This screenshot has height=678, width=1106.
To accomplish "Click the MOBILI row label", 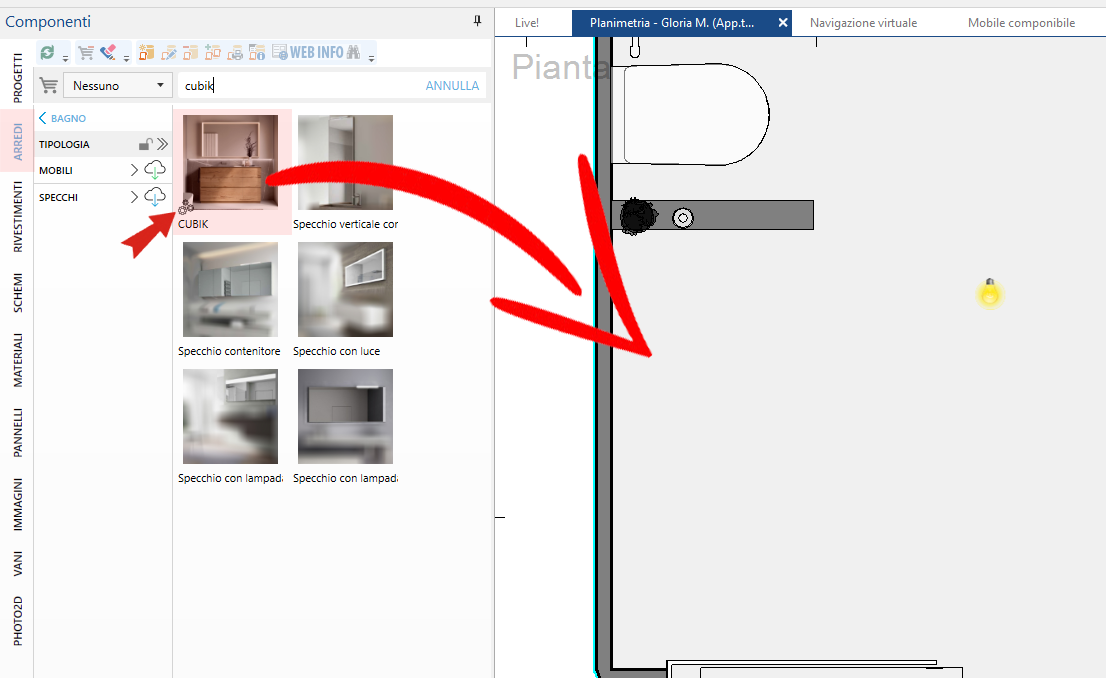I will point(56,170).
